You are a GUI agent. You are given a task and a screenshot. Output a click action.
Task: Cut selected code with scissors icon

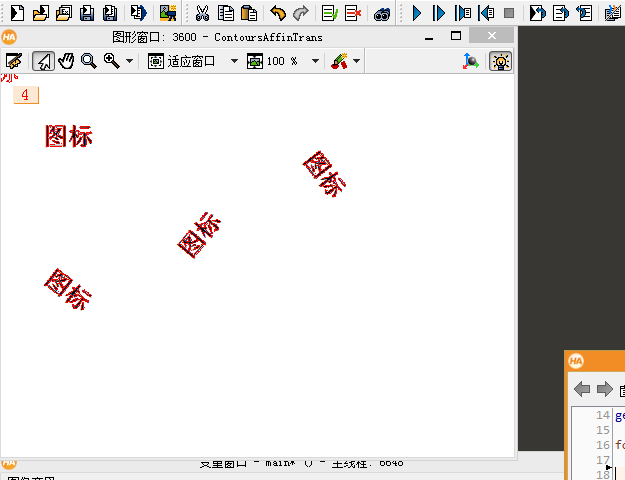[x=202, y=13]
